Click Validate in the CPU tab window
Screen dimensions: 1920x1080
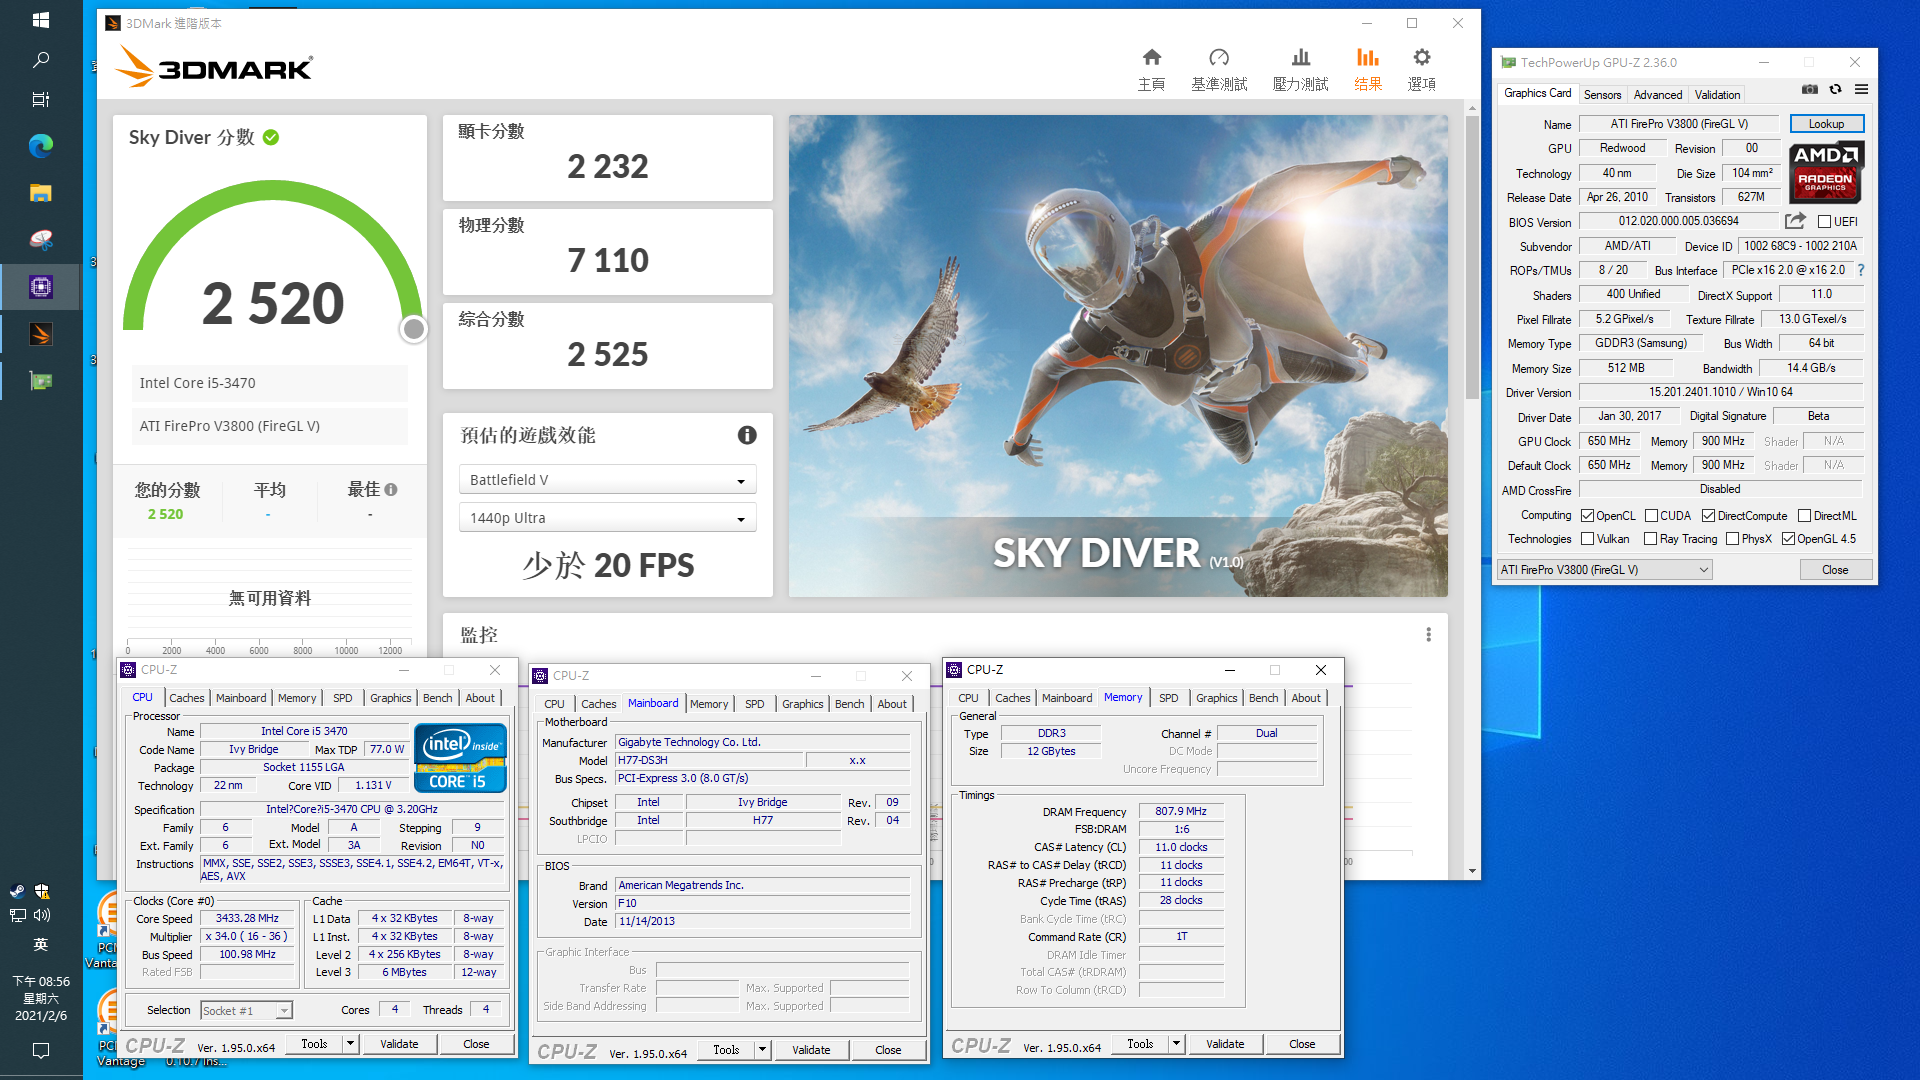coord(399,1044)
